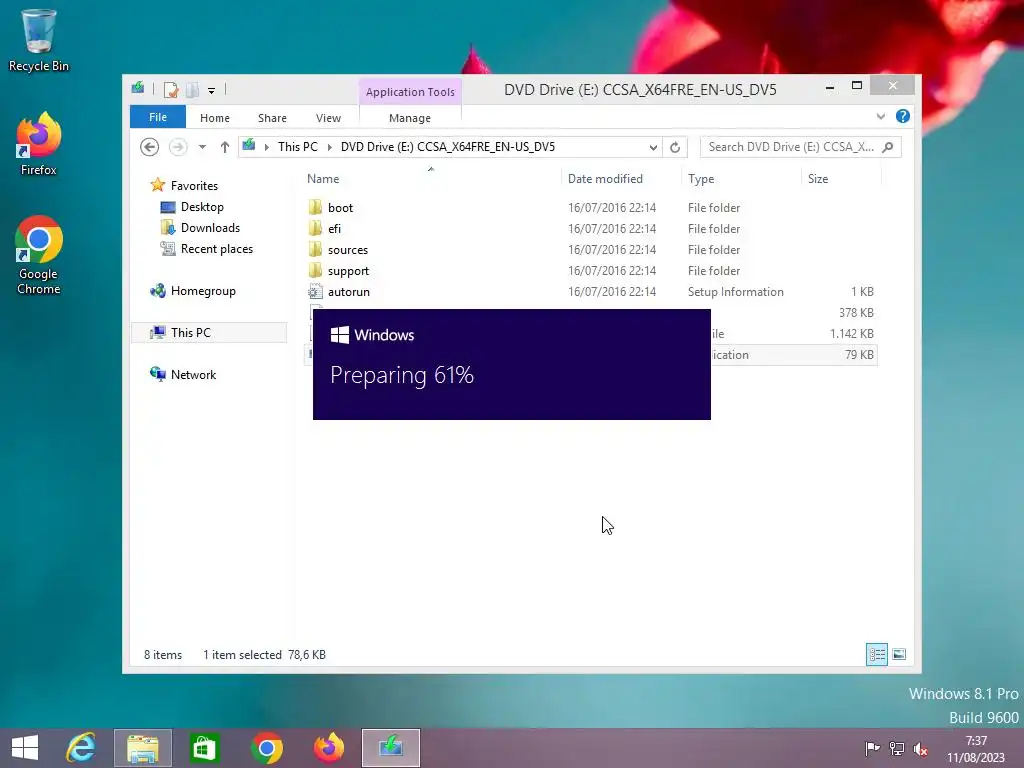Click the New folder quick access toolbar icon
Viewport: 1024px width, 768px height.
point(192,90)
